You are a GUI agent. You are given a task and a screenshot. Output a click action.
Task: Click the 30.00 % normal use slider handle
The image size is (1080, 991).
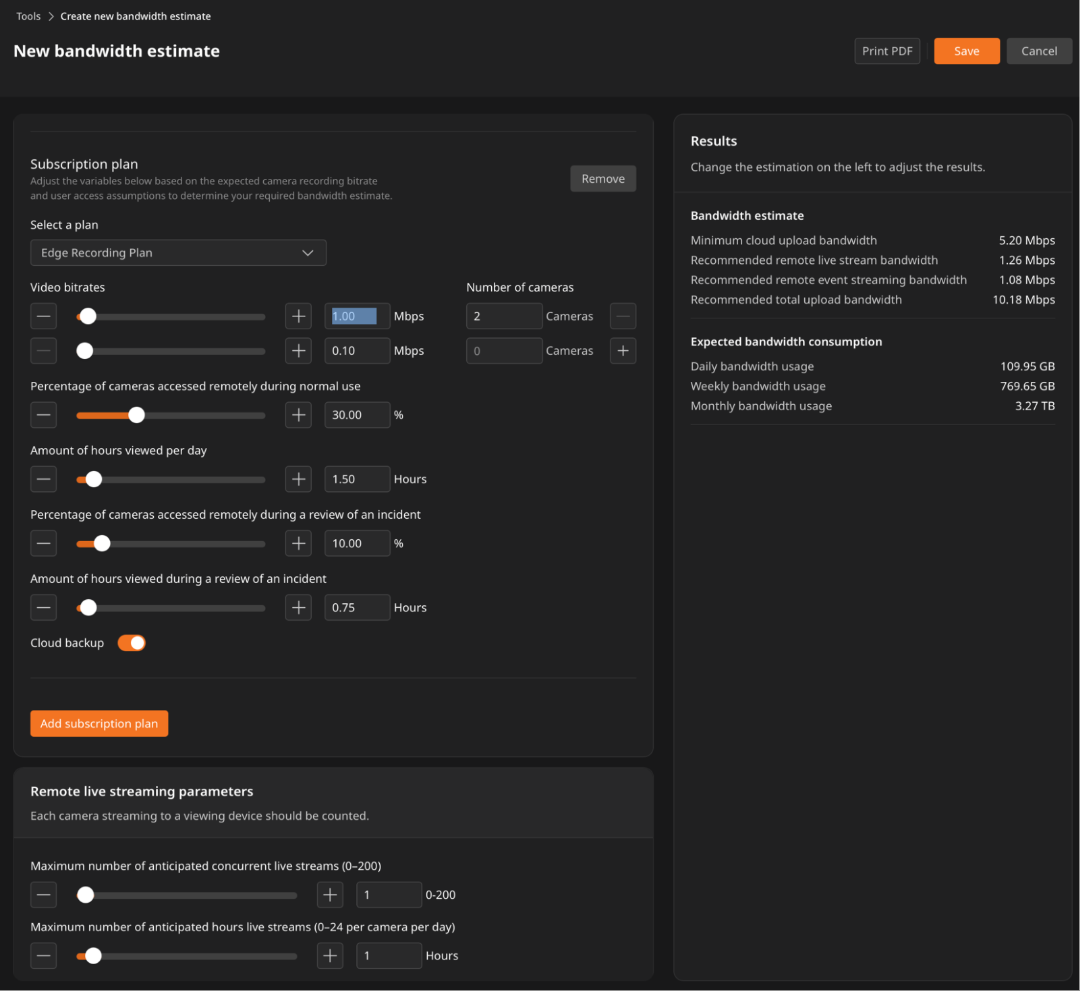[136, 415]
